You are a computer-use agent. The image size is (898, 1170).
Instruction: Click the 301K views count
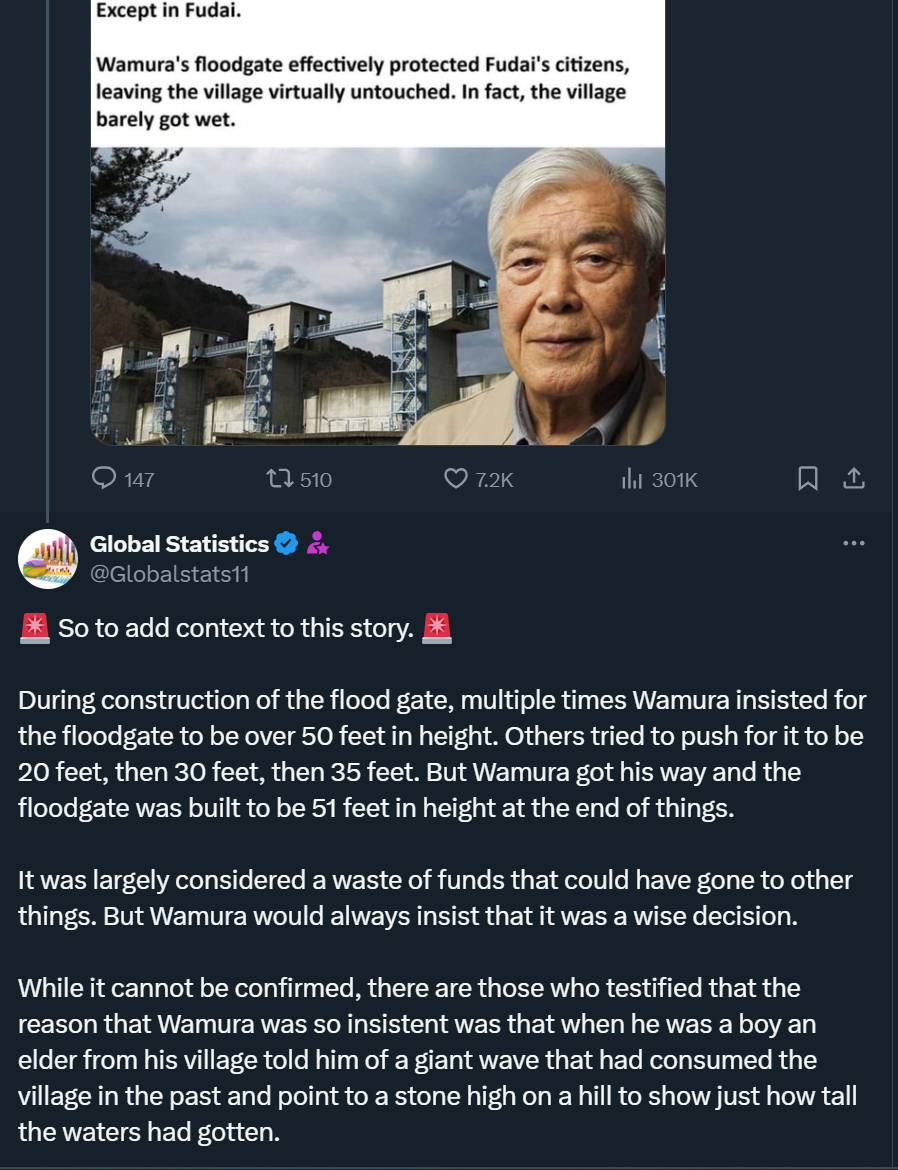674,480
